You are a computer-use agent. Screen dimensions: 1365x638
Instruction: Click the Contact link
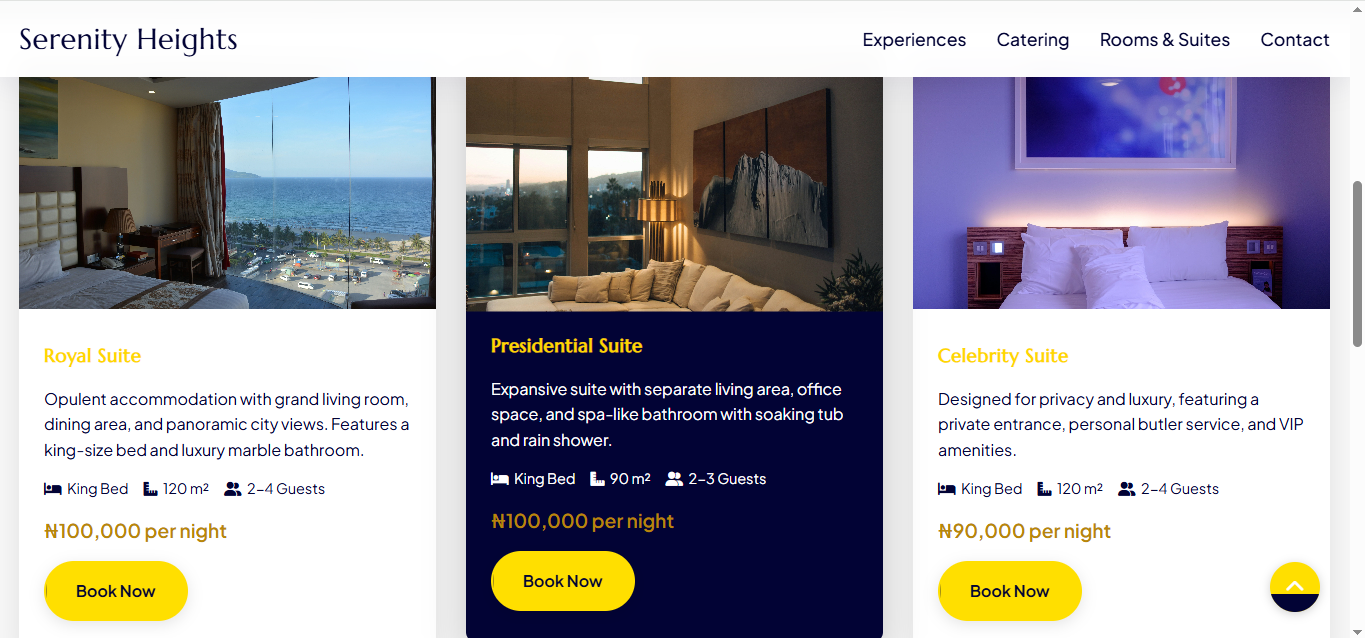click(x=1294, y=39)
